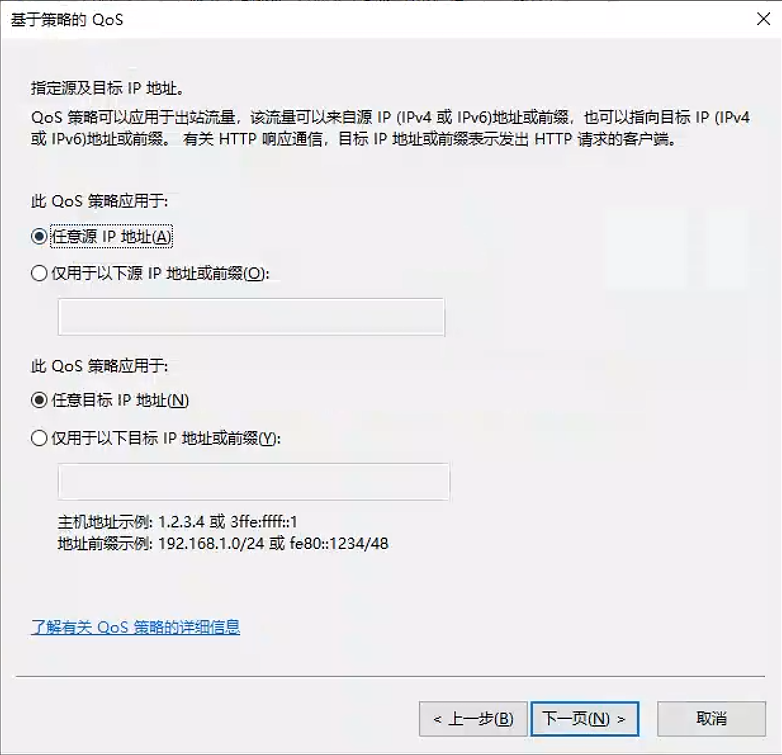Go back with the 上一步(B) button
Image resolution: width=782 pixels, height=755 pixels.
(473, 719)
